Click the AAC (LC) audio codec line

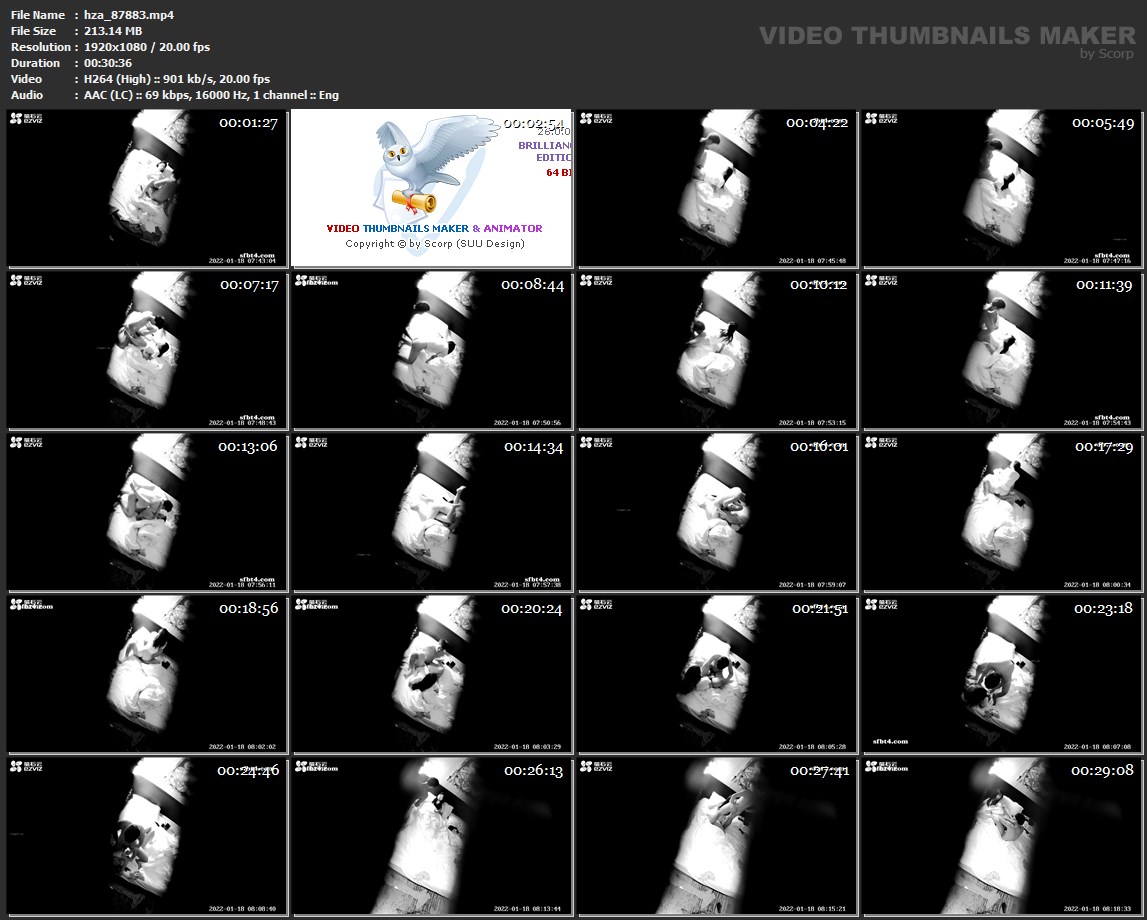click(211, 95)
